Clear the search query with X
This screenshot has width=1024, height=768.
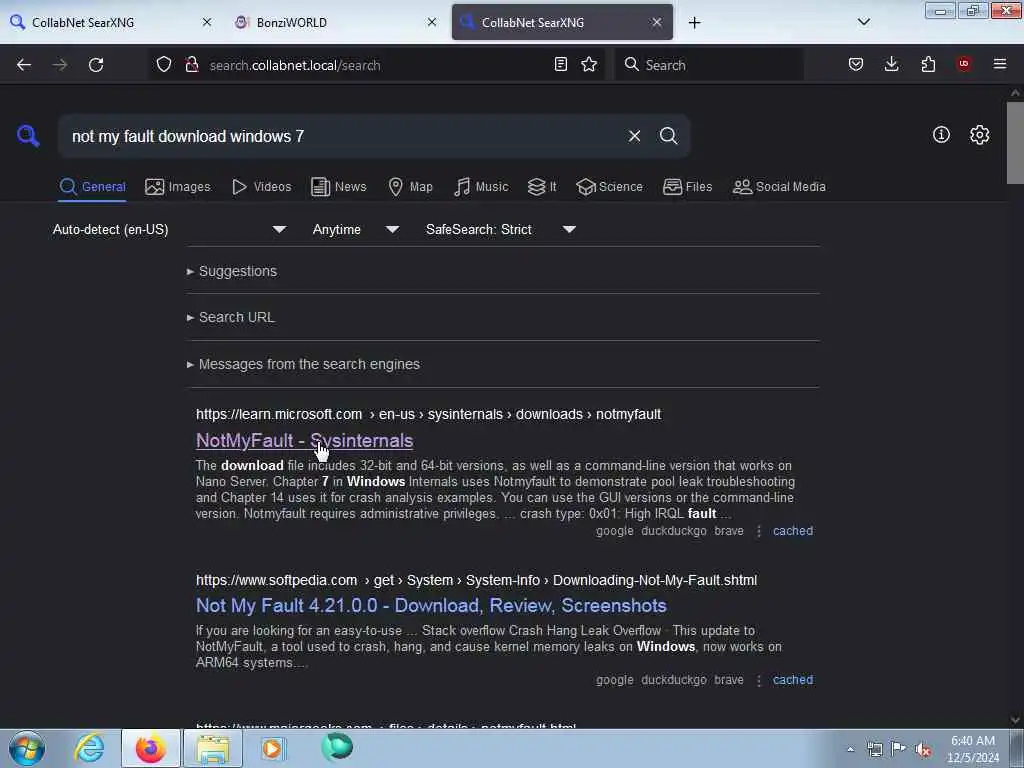point(634,136)
